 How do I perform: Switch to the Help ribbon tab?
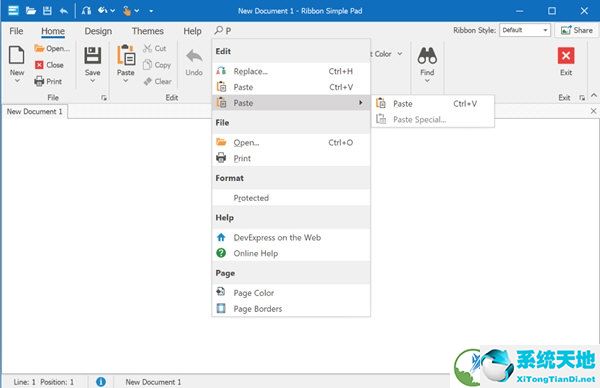pyautogui.click(x=192, y=31)
